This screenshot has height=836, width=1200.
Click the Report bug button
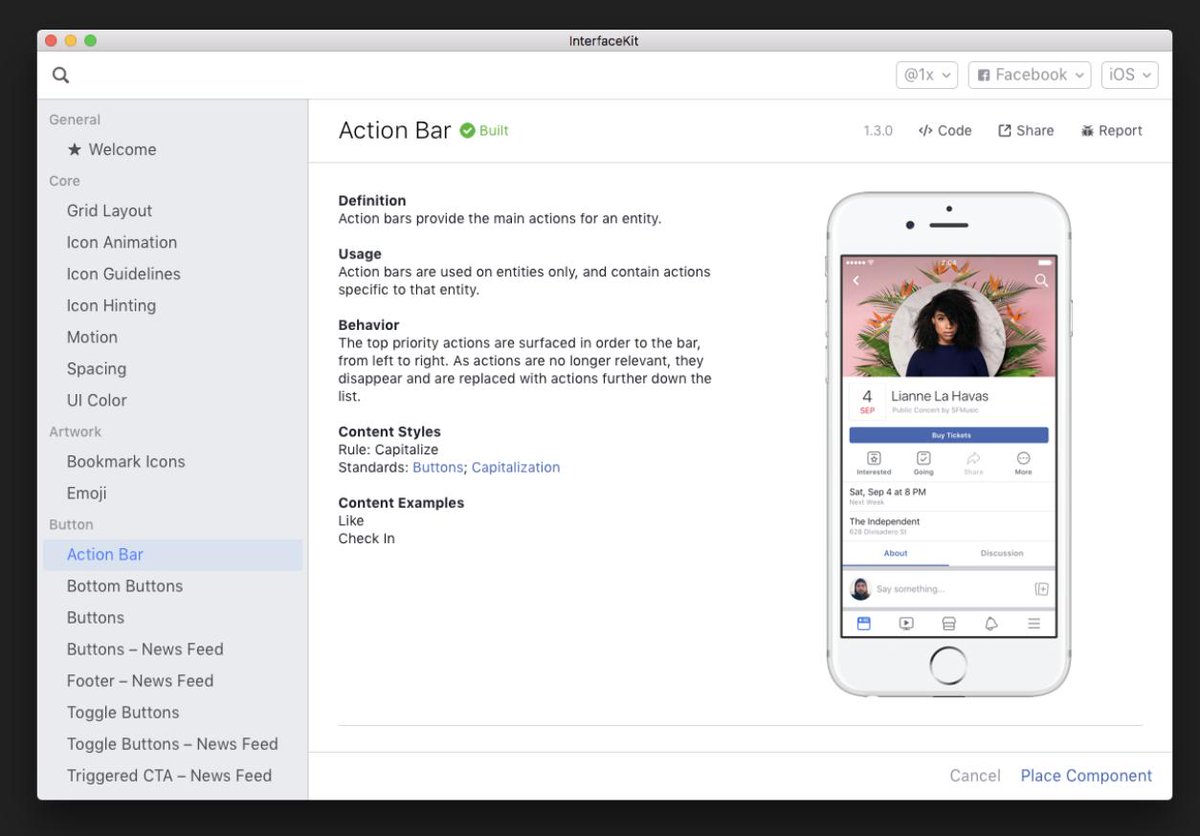tap(1111, 131)
